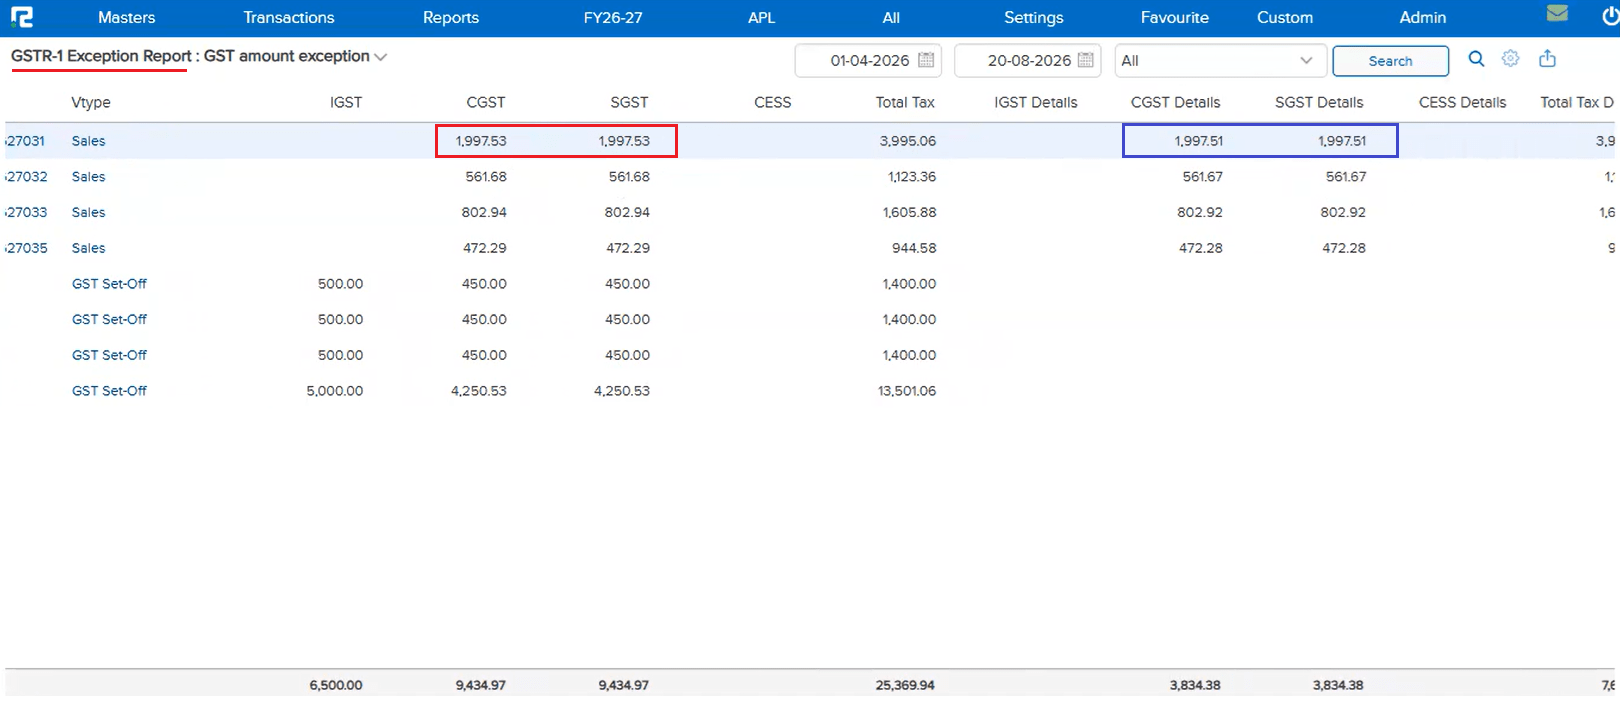Click the magnifier search icon
This screenshot has width=1620, height=704.
coord(1476,59)
